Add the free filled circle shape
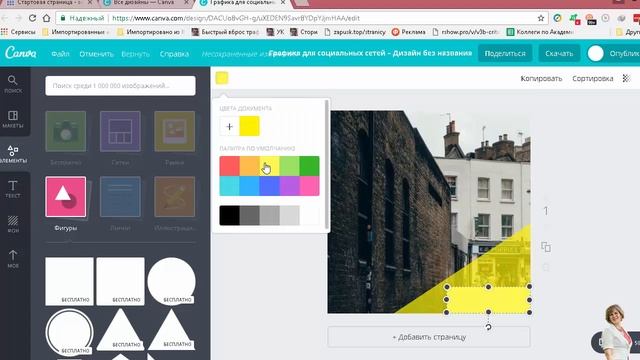 171,281
